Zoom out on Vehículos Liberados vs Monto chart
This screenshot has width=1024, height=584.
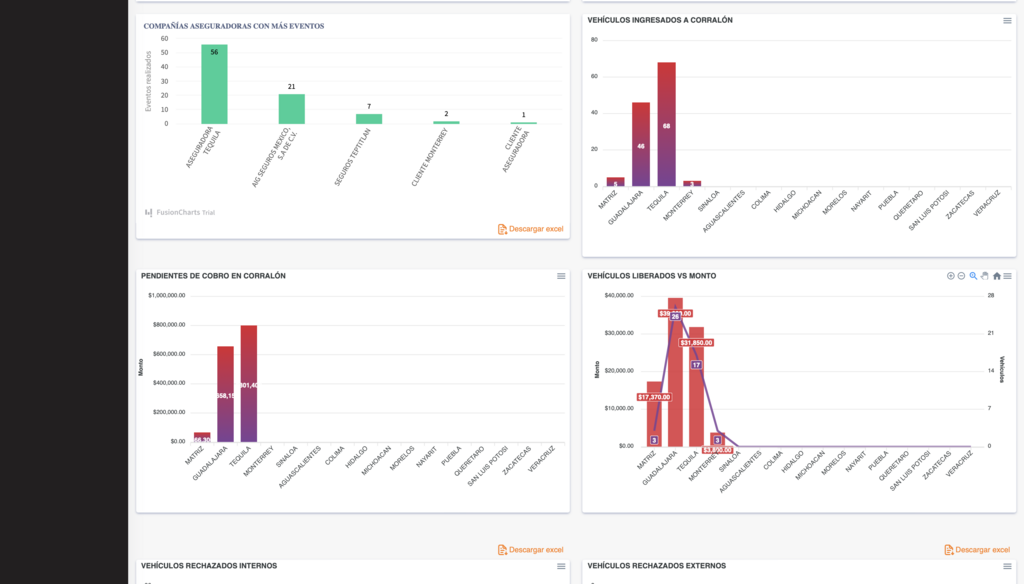[962, 276]
